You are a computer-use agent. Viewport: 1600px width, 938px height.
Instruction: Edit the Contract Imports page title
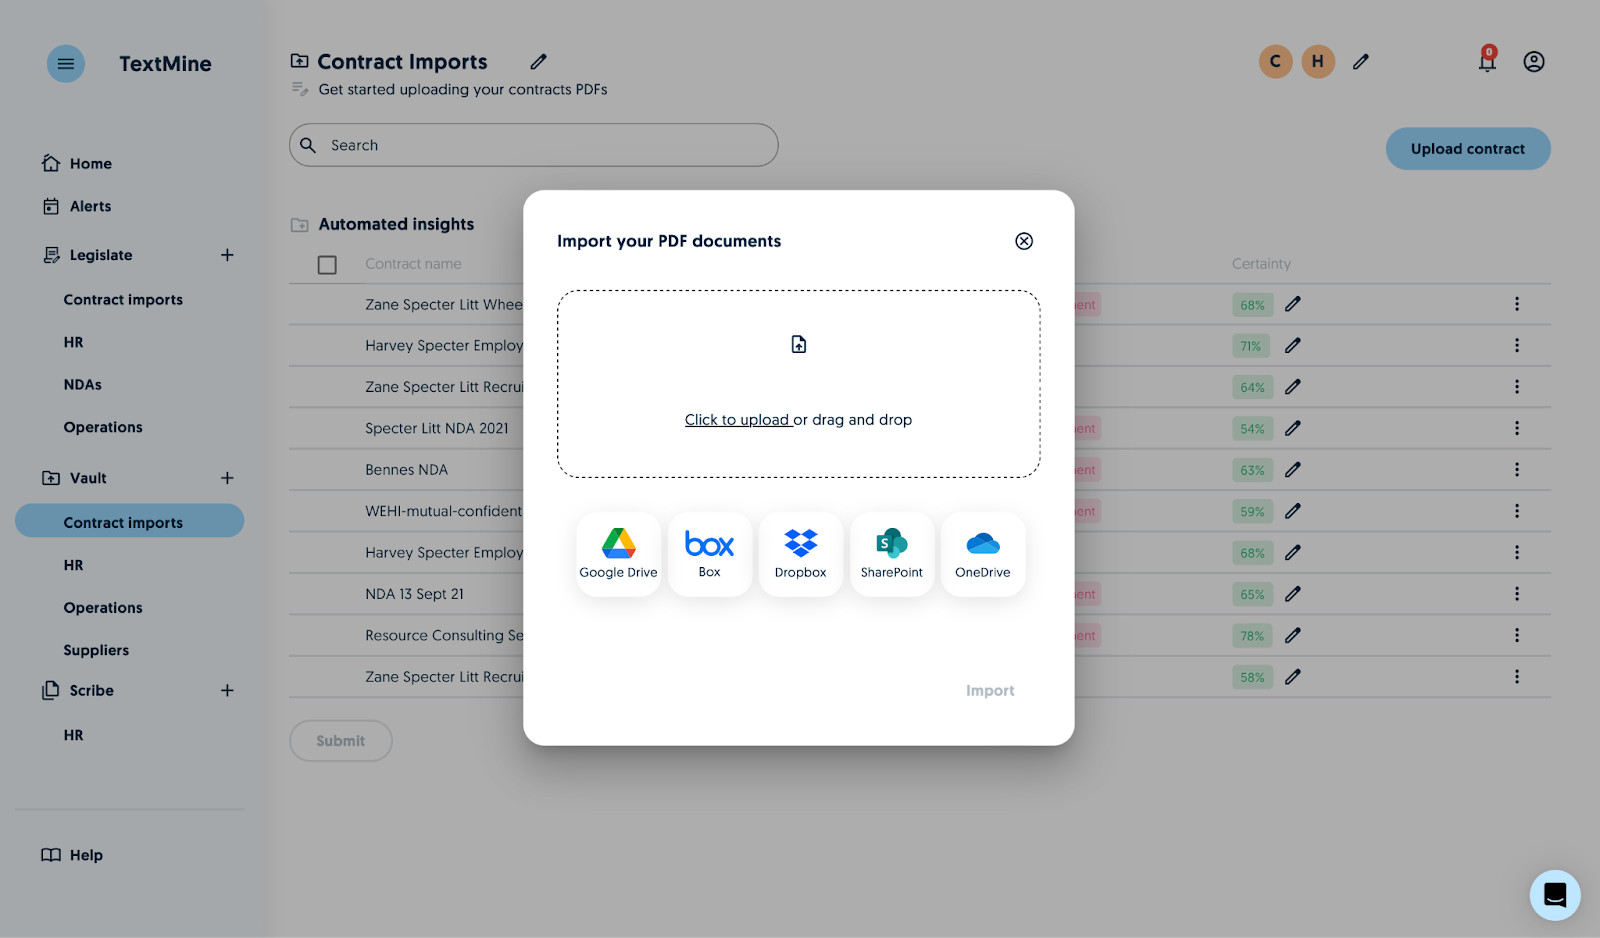[538, 61]
